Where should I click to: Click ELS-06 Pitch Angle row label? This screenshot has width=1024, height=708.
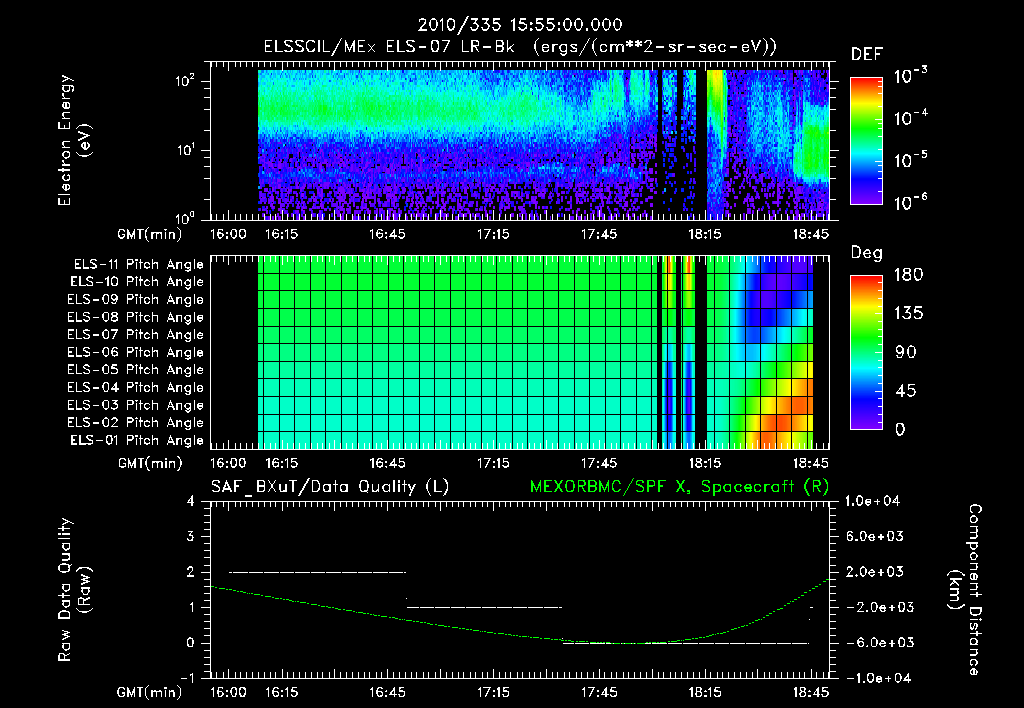[x=136, y=353]
